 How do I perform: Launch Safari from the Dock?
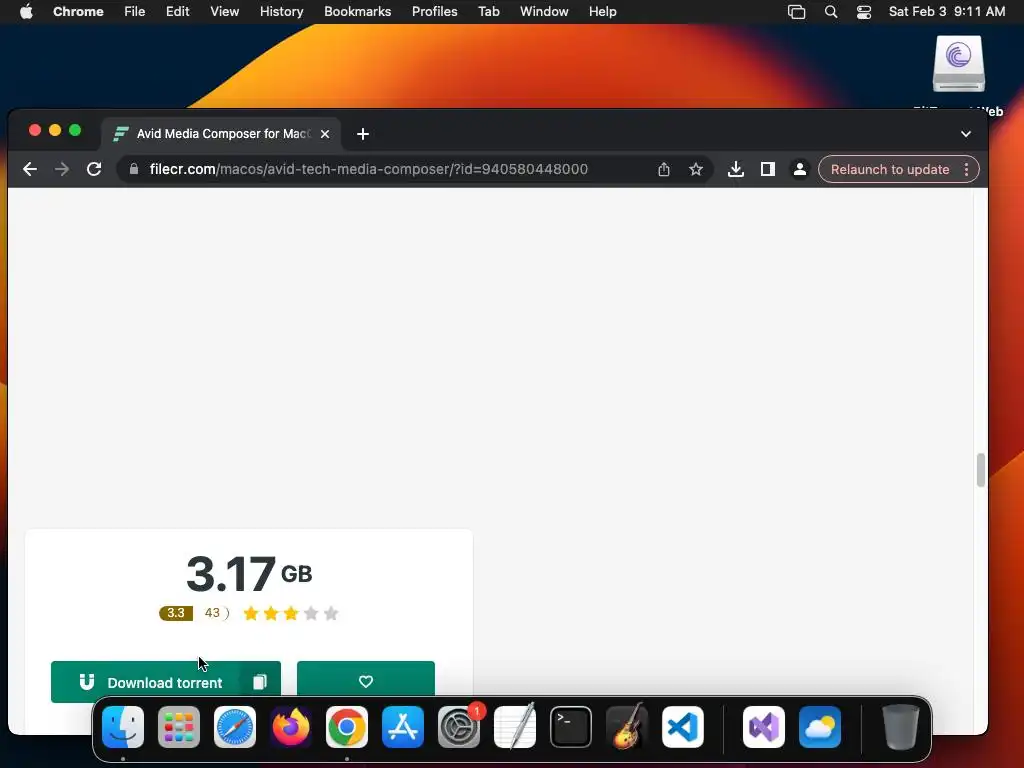[x=234, y=727]
